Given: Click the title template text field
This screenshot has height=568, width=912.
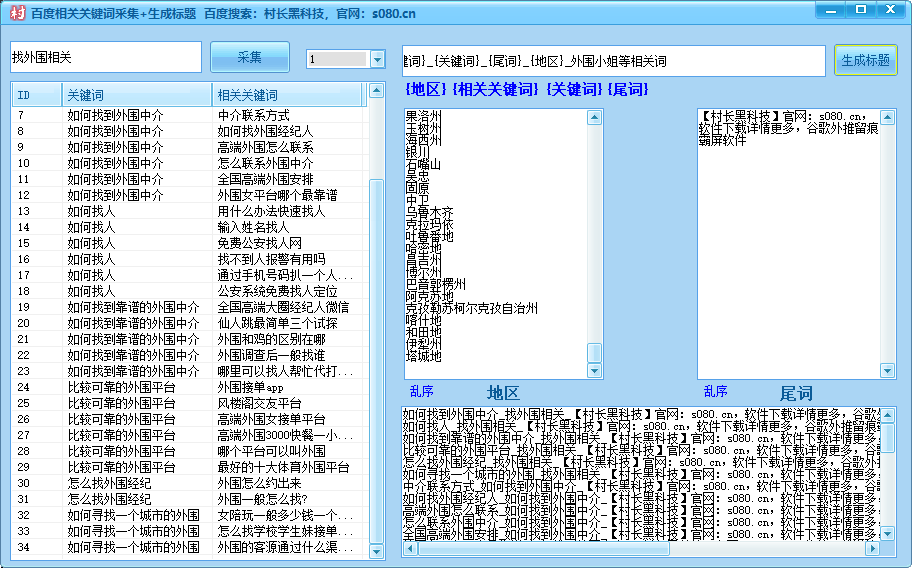Looking at the screenshot, I should 613,61.
